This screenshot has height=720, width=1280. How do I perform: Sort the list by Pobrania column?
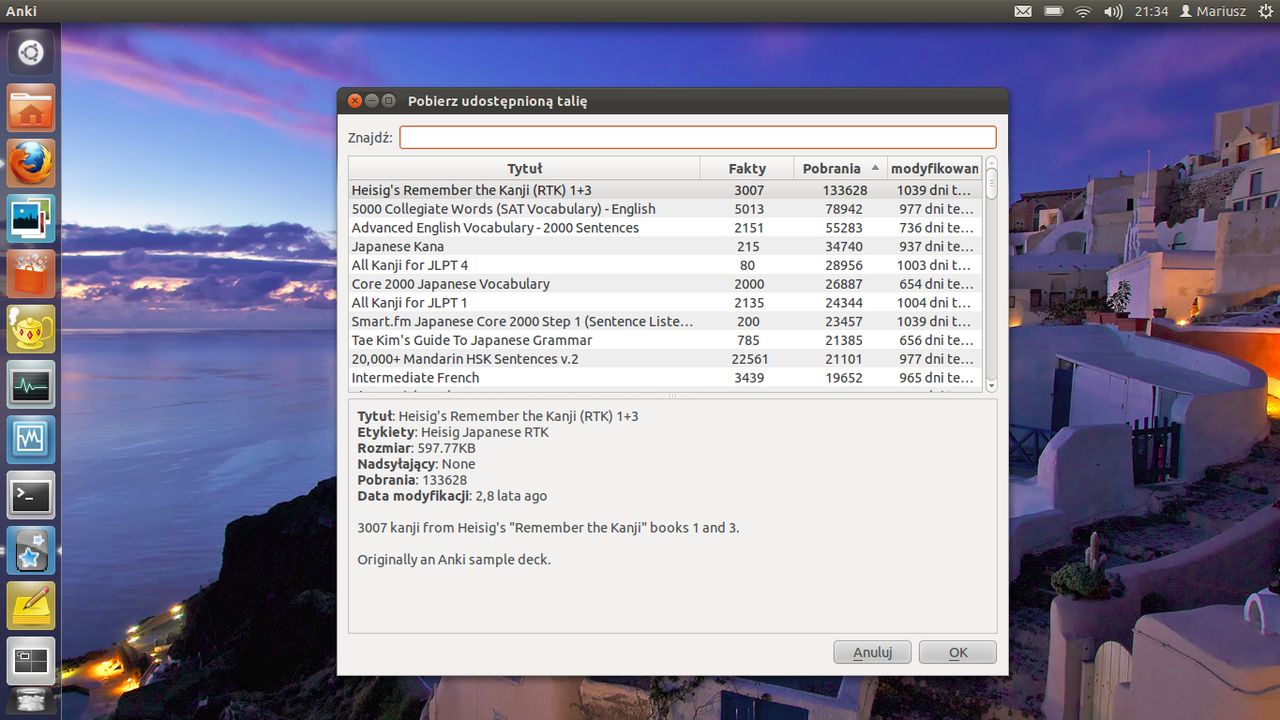841,168
